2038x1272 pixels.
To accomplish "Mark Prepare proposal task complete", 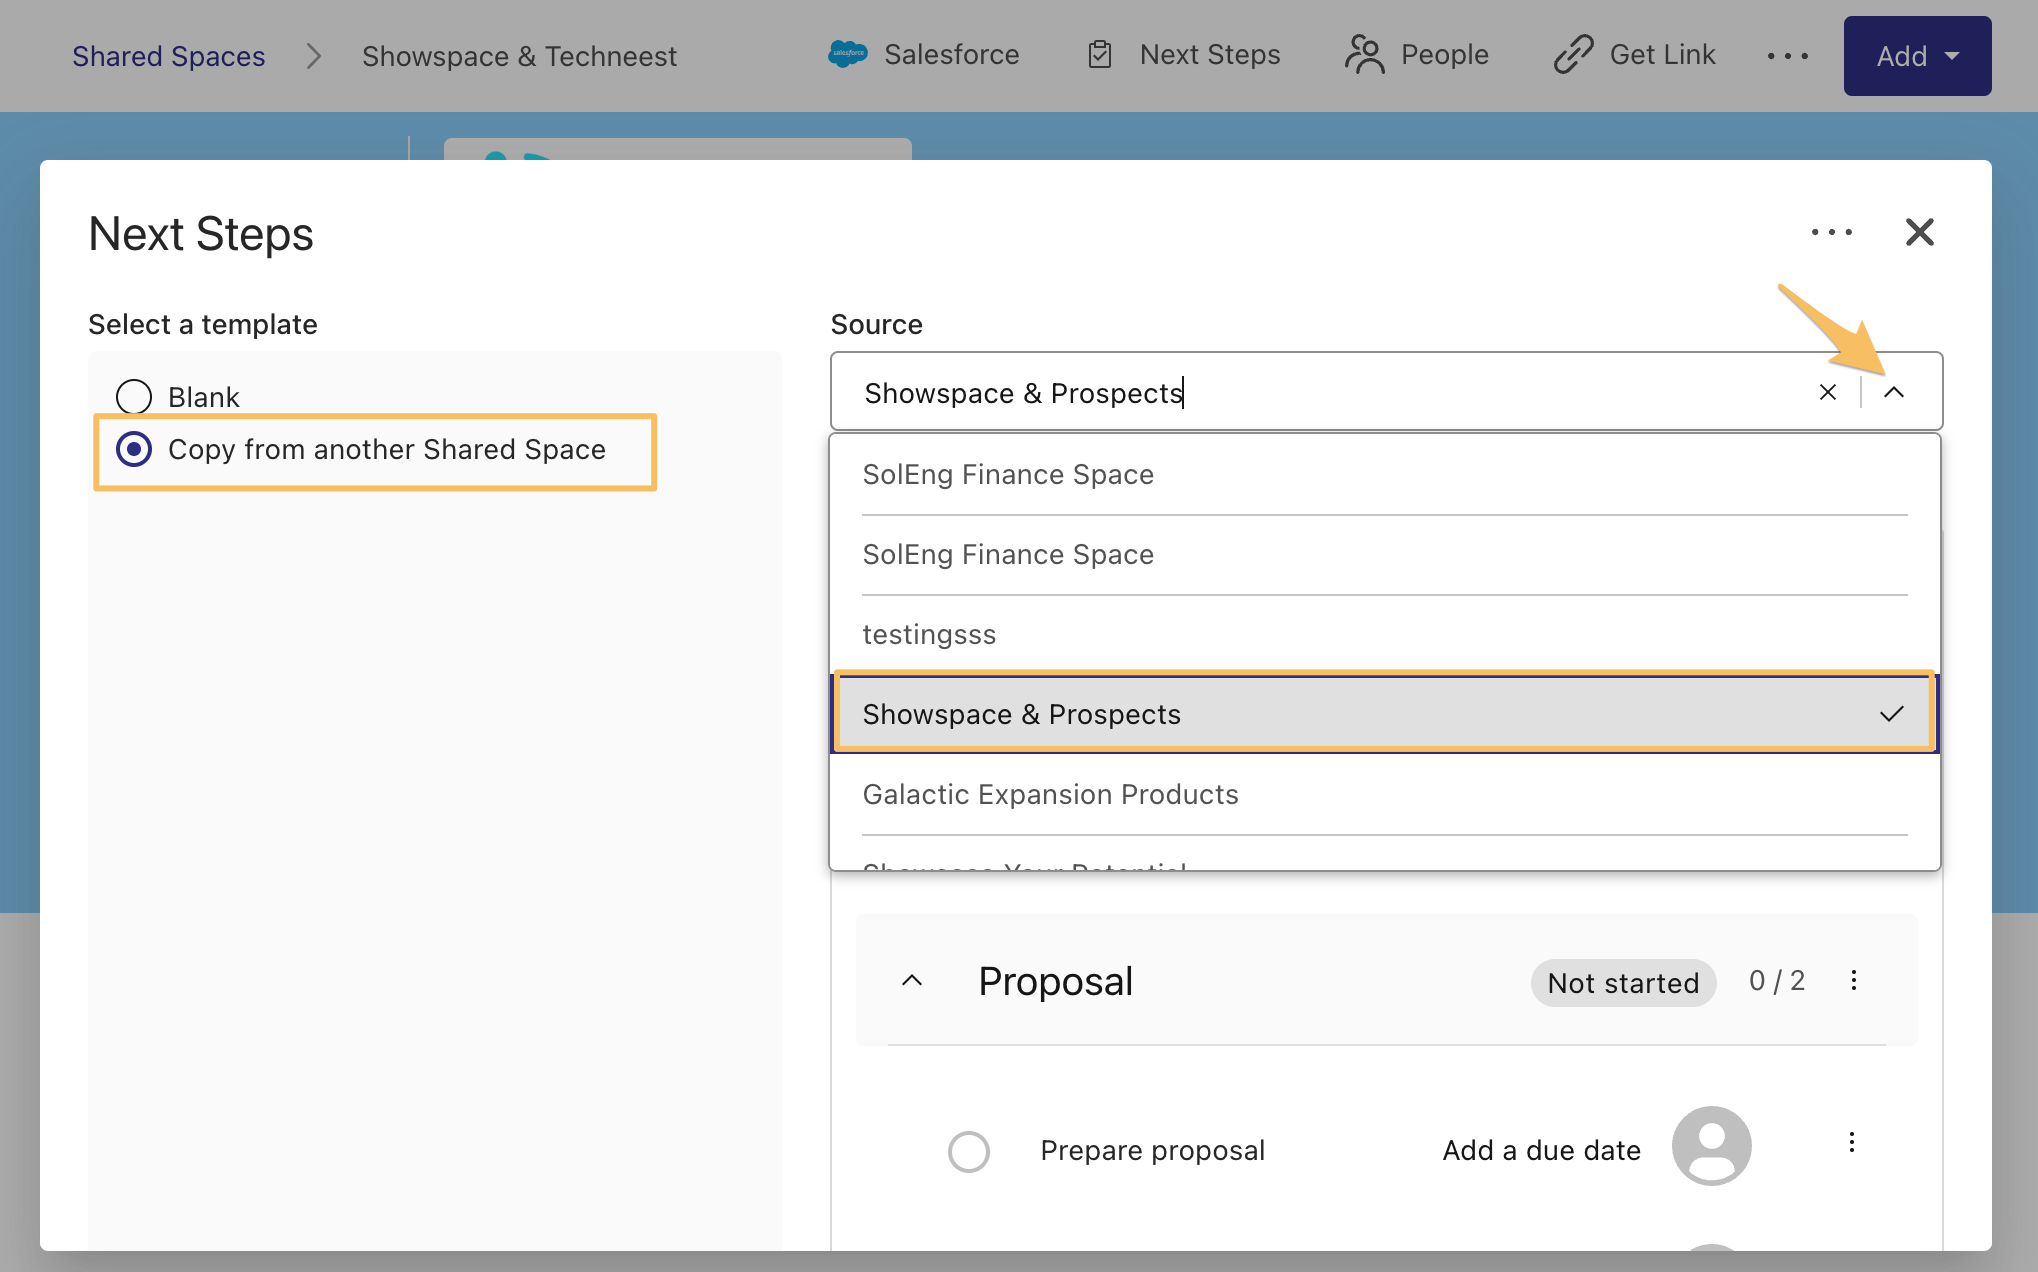I will tap(968, 1151).
